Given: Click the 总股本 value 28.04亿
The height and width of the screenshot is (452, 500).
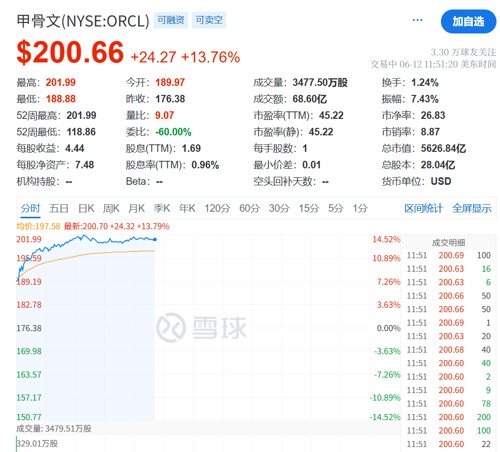Looking at the screenshot, I should click(x=438, y=165).
